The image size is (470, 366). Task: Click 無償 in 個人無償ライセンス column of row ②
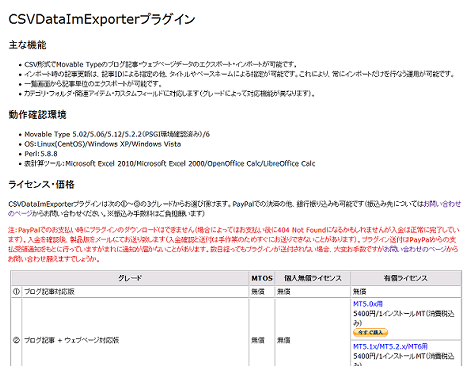[284, 340]
